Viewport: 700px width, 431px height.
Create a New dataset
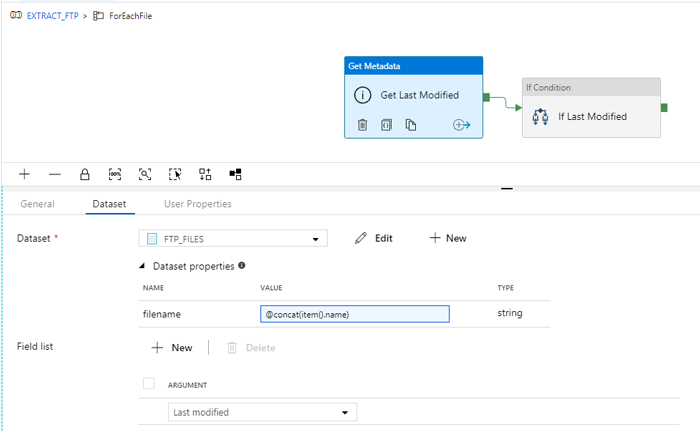(448, 239)
